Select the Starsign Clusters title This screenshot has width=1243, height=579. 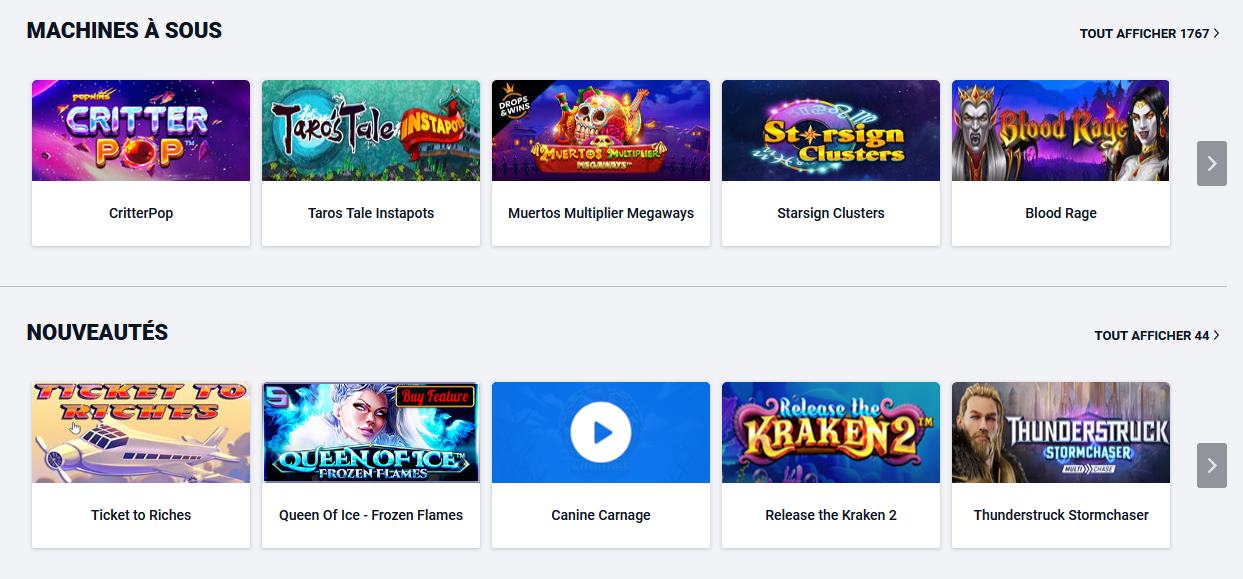tap(831, 213)
